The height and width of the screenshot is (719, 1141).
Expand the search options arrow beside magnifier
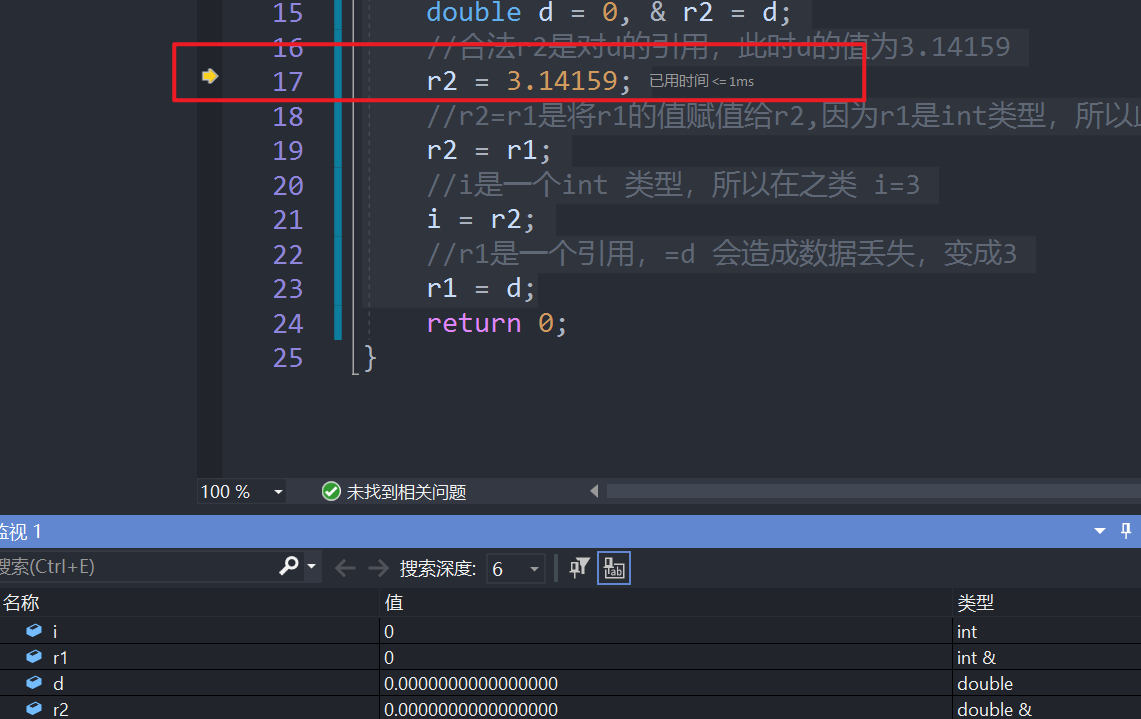[x=311, y=567]
